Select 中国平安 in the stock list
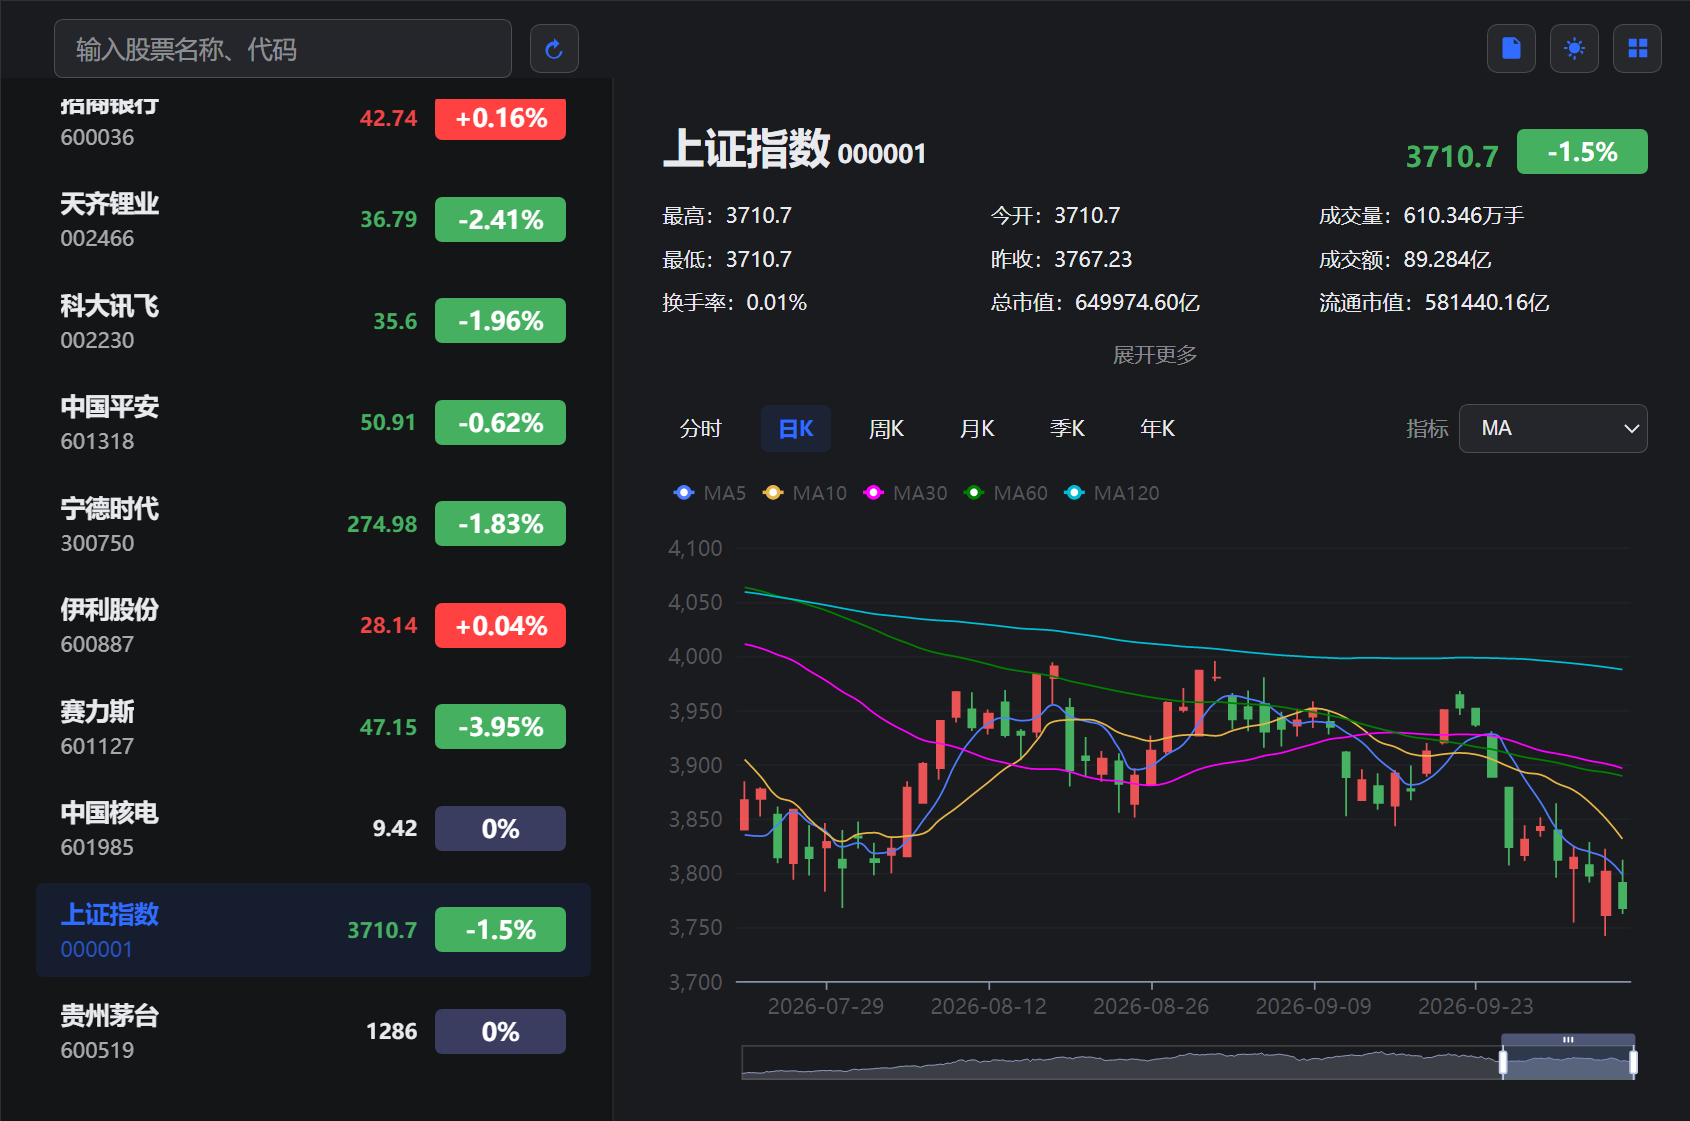 (x=313, y=423)
